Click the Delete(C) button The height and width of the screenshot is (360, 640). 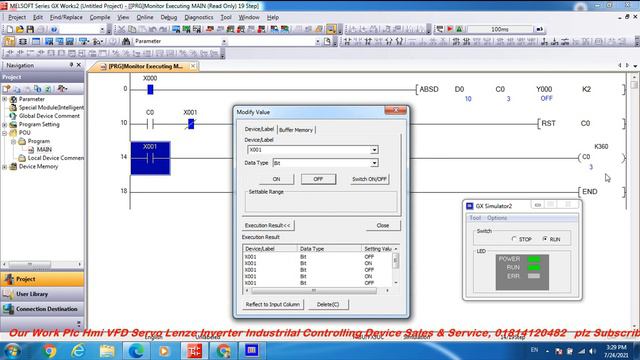point(328,304)
